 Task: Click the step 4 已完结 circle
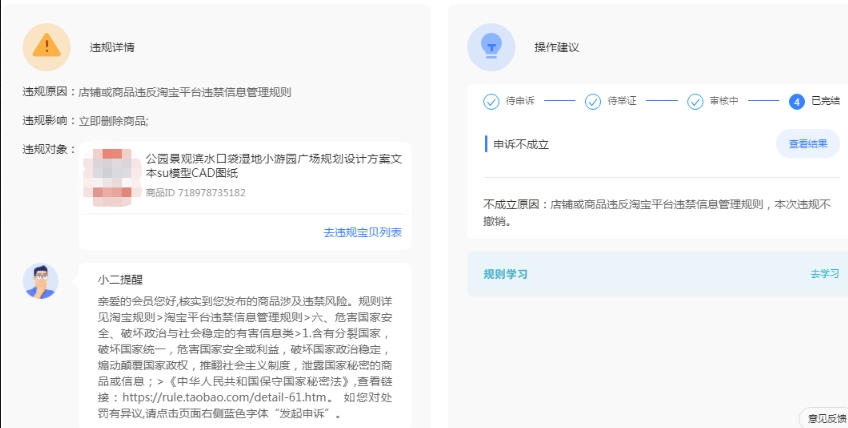click(796, 101)
